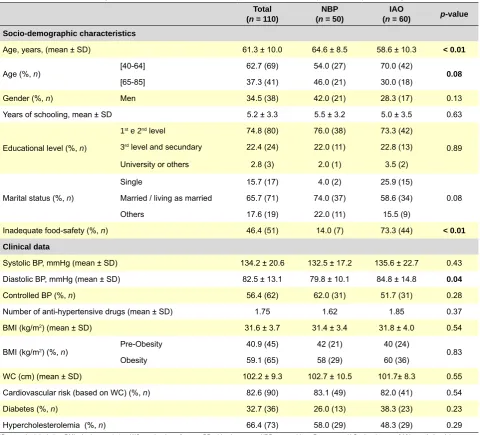Select 'Inadequate food-safety (%, n)' label
Image resolution: width=480 pixels, height=435 pixels.
(55, 230)
